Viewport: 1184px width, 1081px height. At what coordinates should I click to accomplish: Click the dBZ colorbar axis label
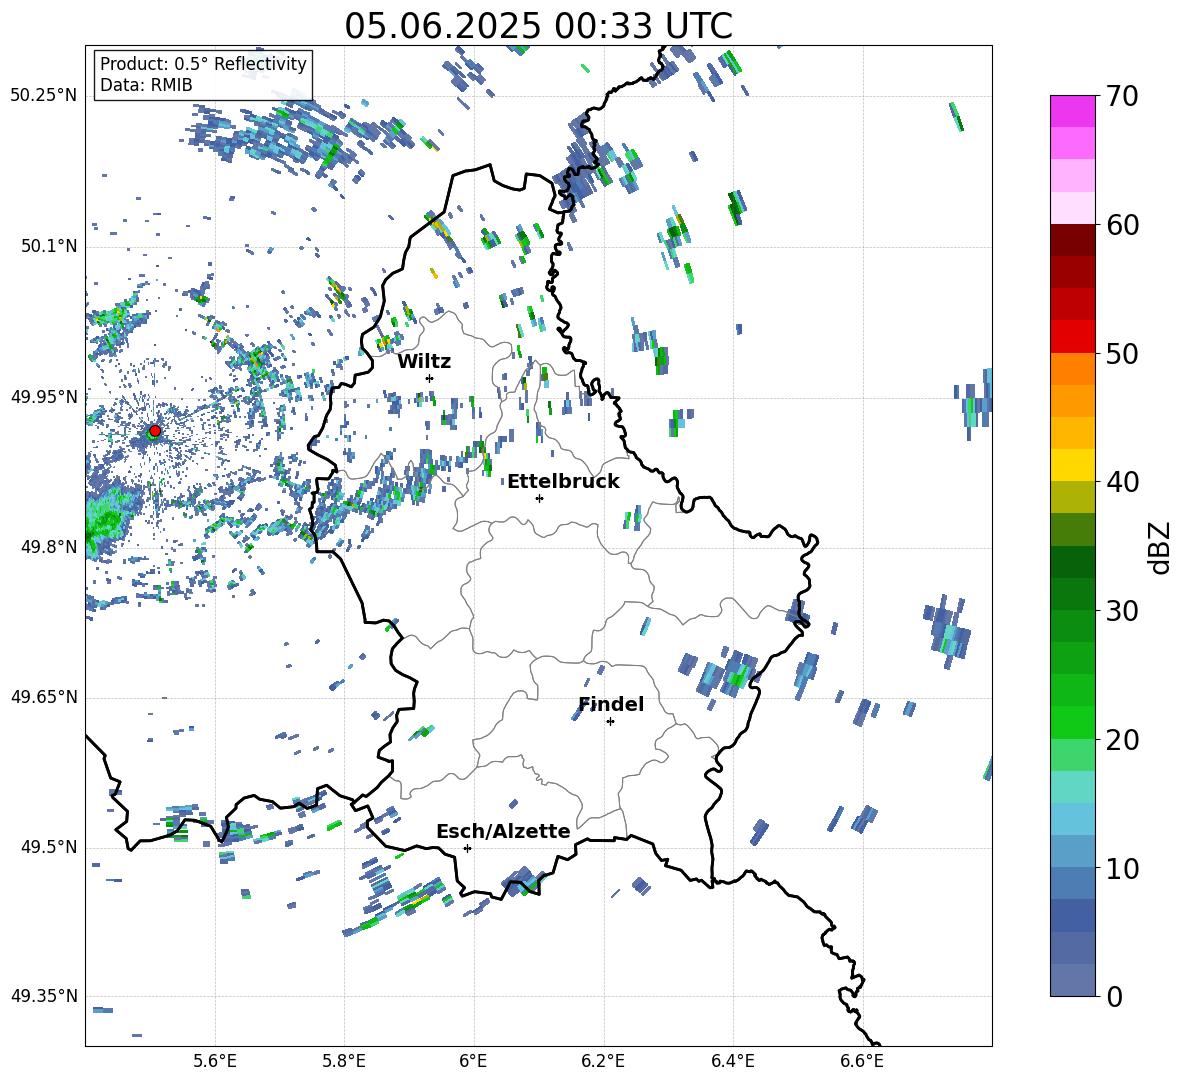(x=1161, y=548)
